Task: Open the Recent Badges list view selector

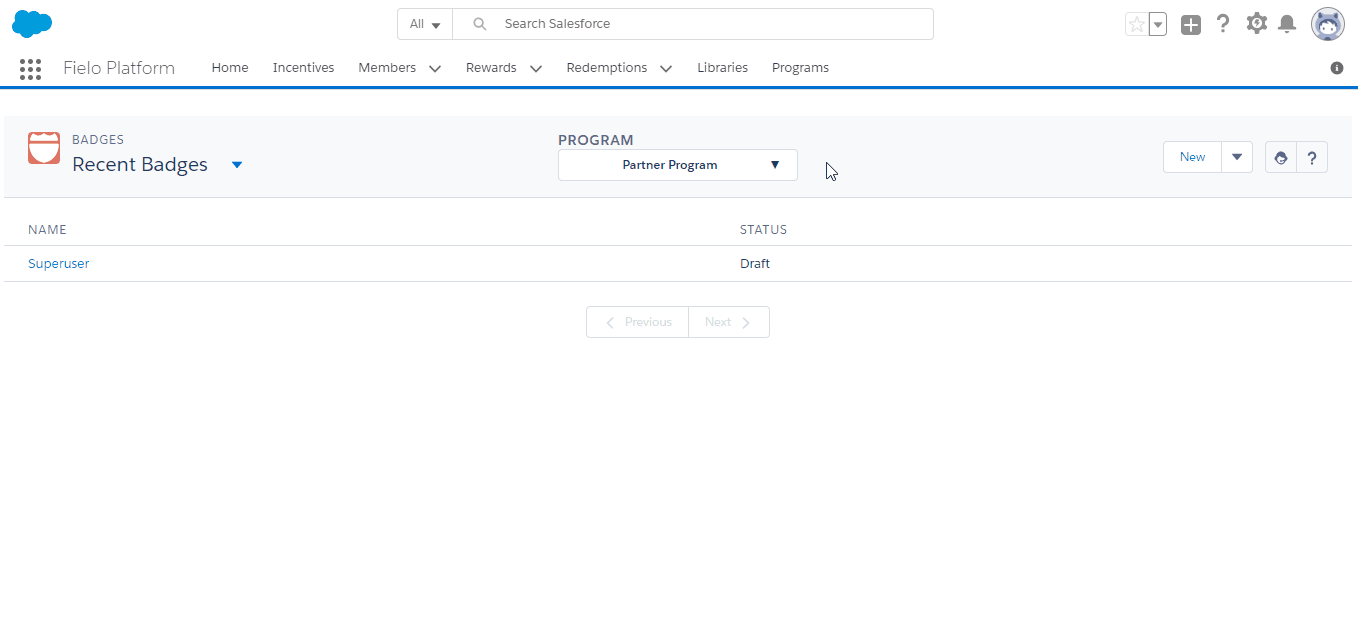Action: pyautogui.click(x=237, y=165)
